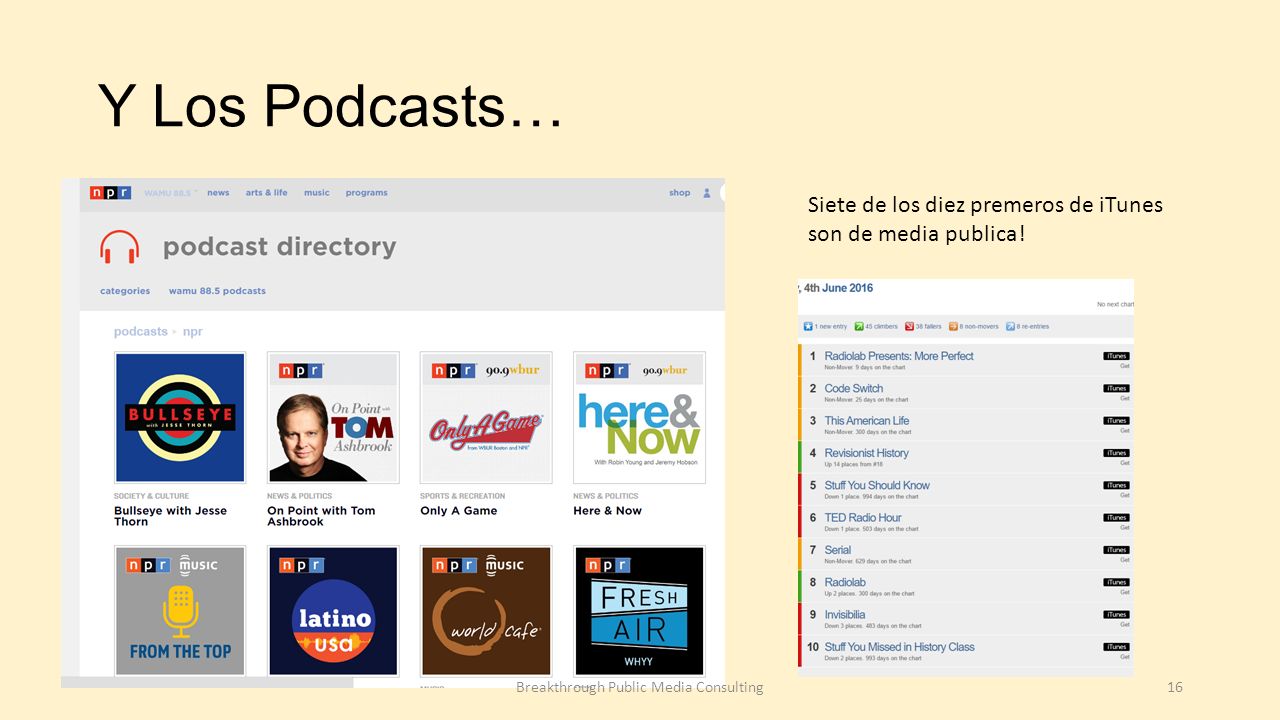Click the Get link for Serial
This screenshot has width=1280, height=720.
point(1125,560)
